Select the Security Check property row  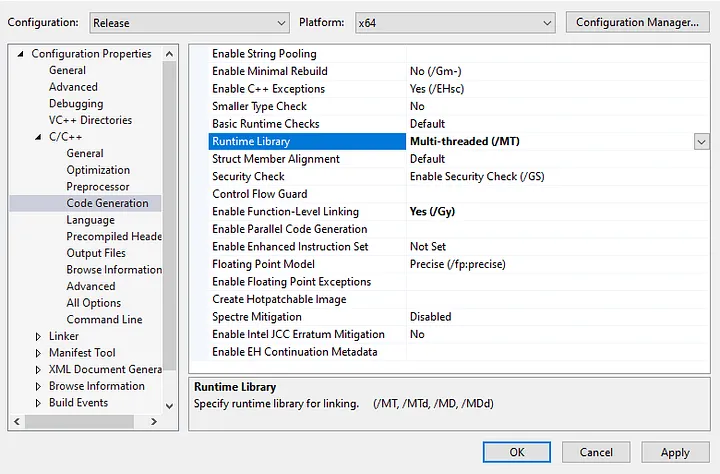(248, 177)
